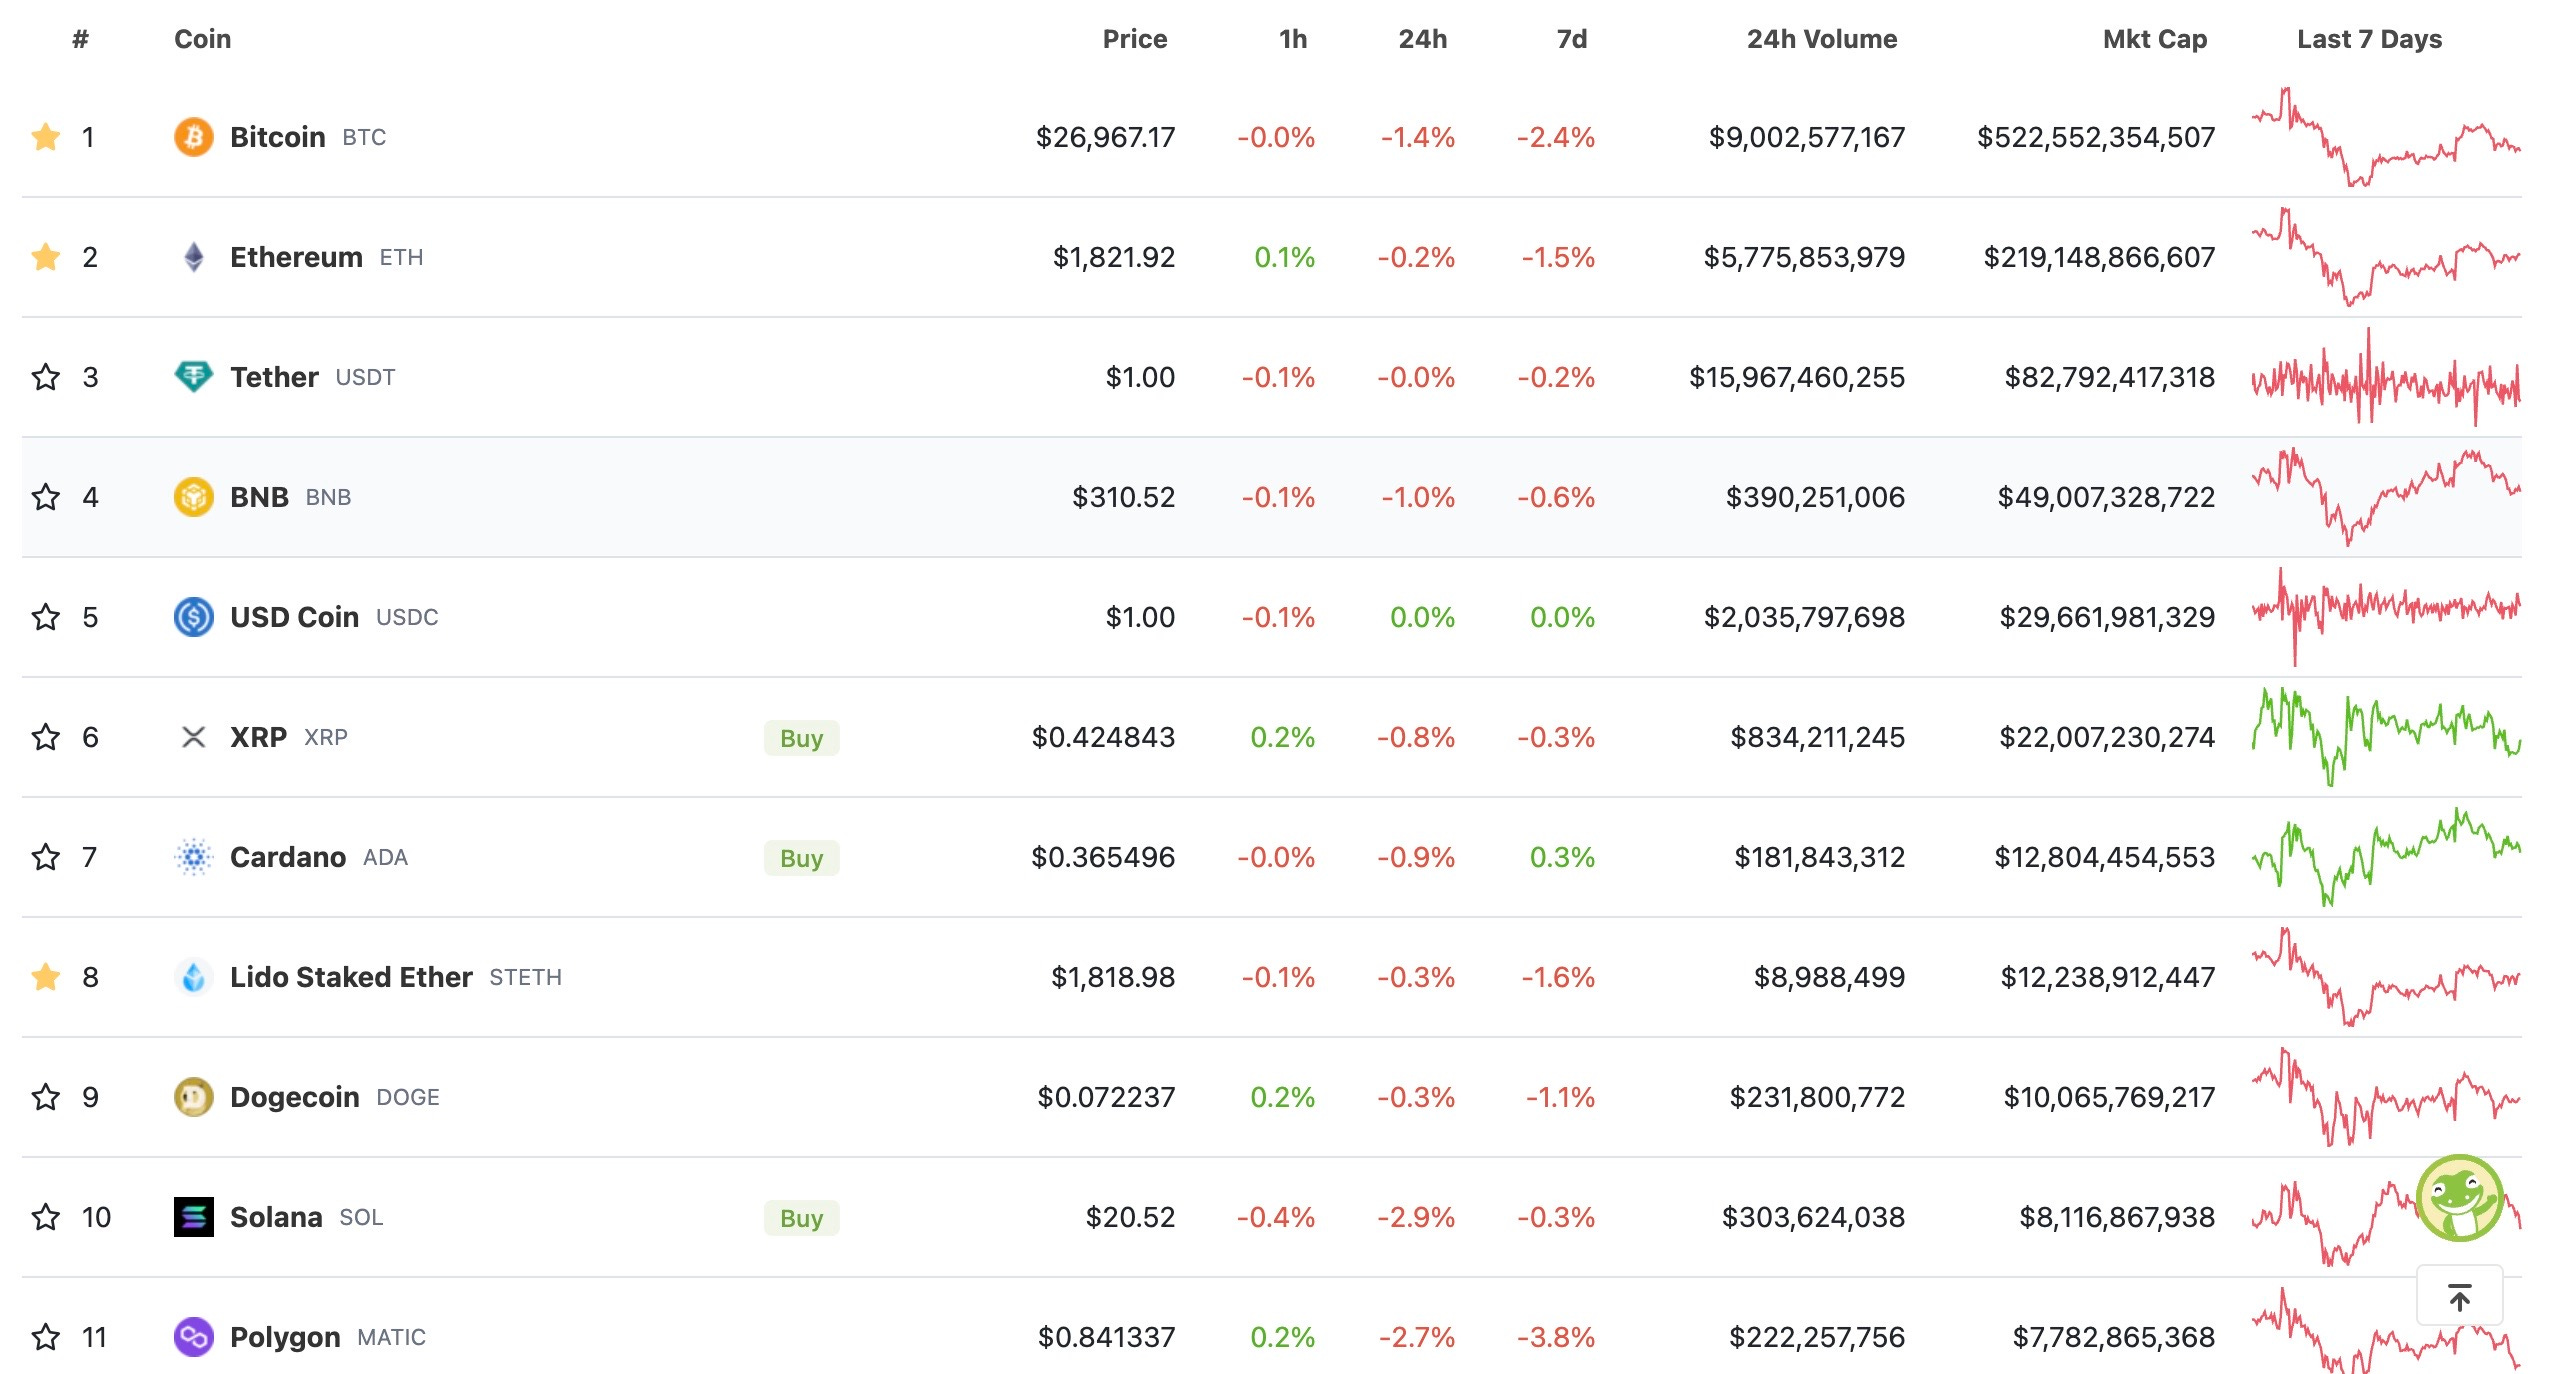Click the Tether coin logo
This screenshot has height=1374, width=2552.
(194, 377)
